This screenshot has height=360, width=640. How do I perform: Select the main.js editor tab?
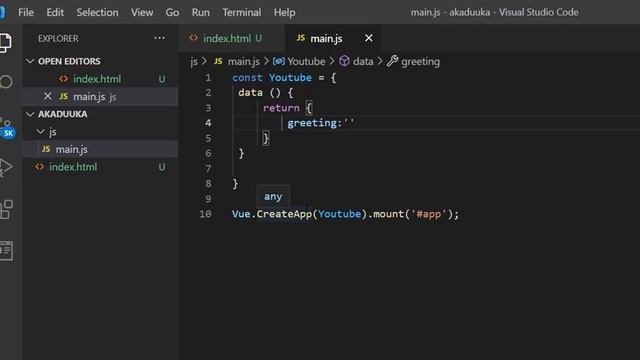(332, 38)
